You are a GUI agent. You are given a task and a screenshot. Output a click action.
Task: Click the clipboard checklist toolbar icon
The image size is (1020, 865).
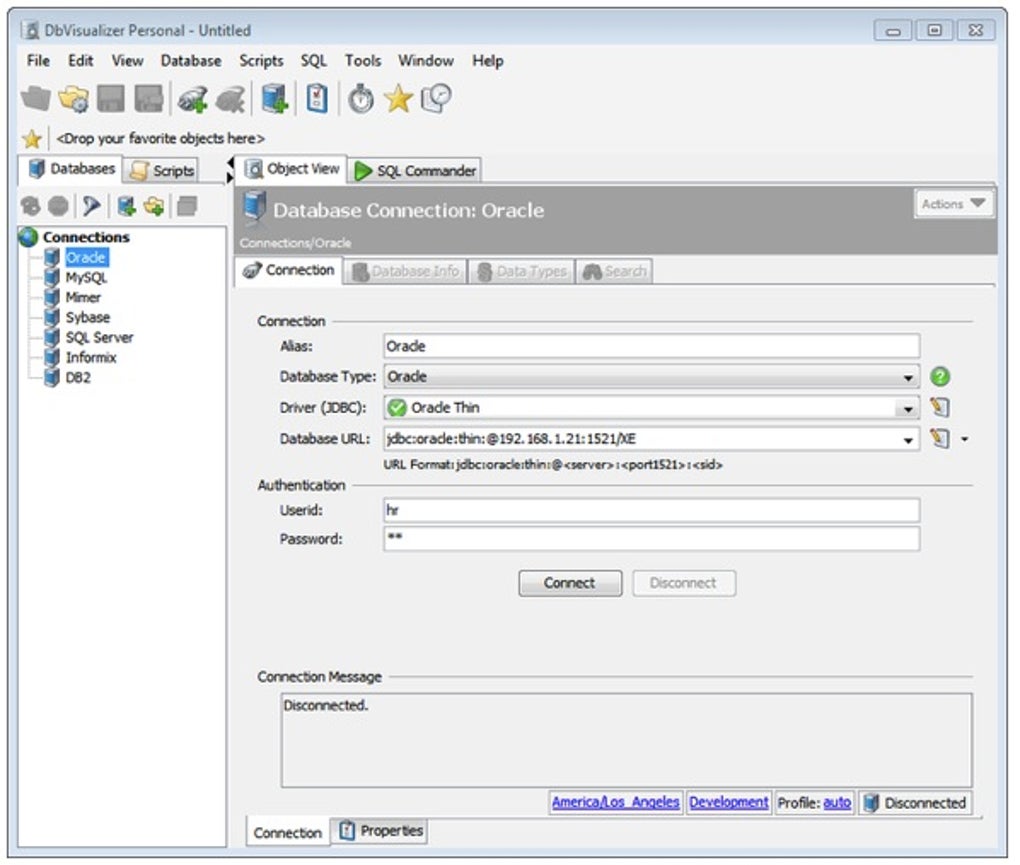(x=317, y=98)
